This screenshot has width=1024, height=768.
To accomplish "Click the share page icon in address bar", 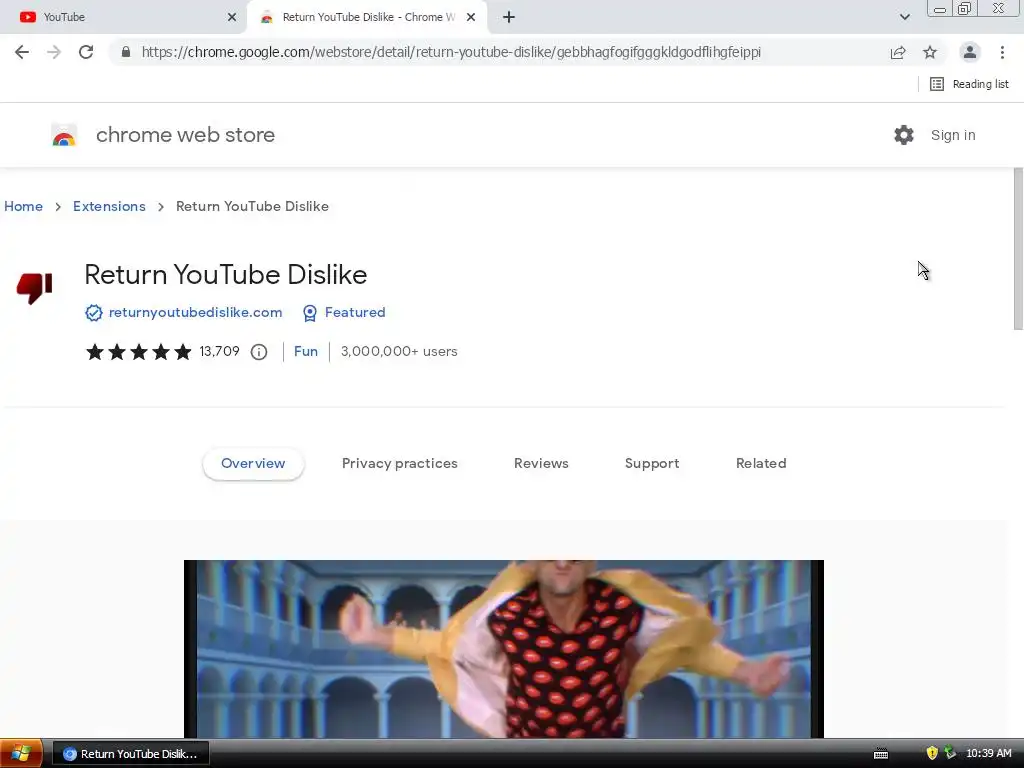I will click(898, 52).
